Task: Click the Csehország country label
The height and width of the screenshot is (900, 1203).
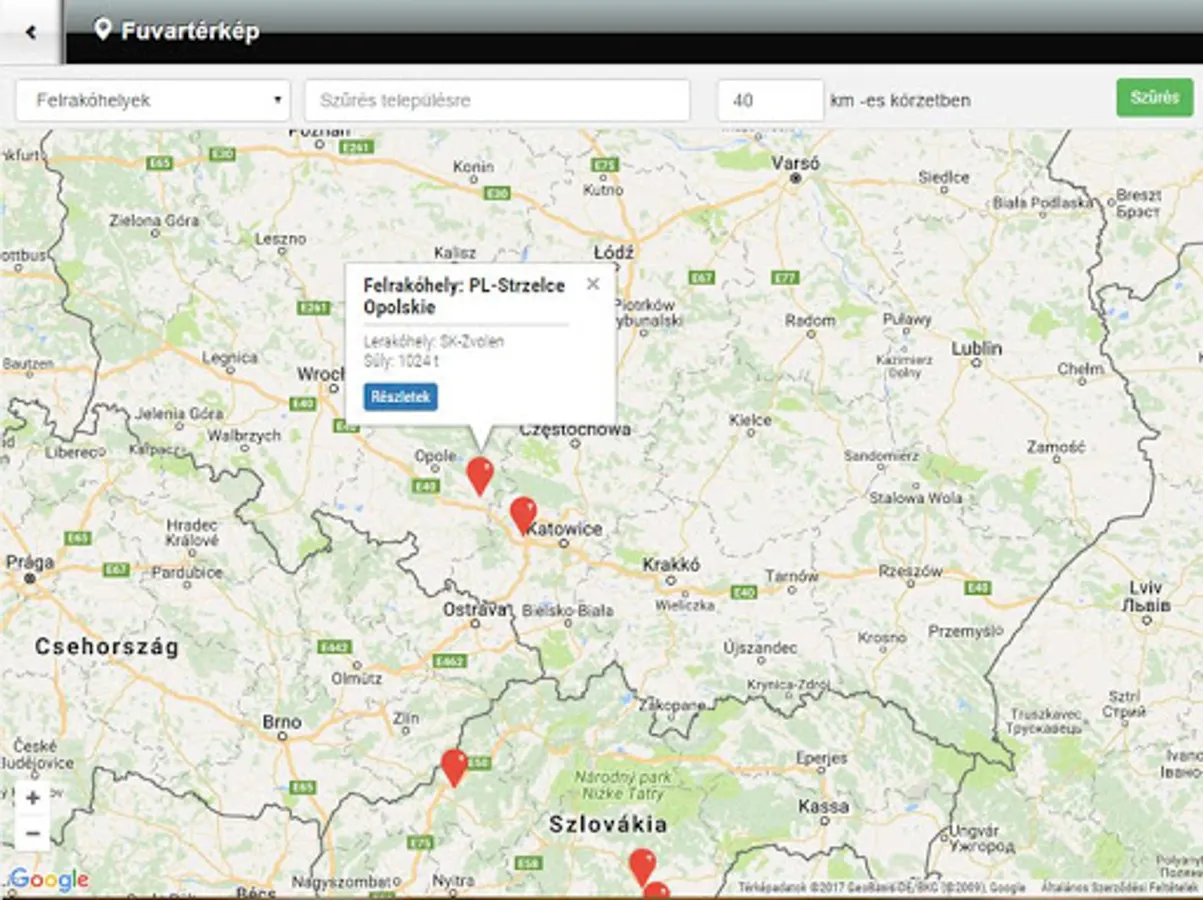Action: [107, 647]
